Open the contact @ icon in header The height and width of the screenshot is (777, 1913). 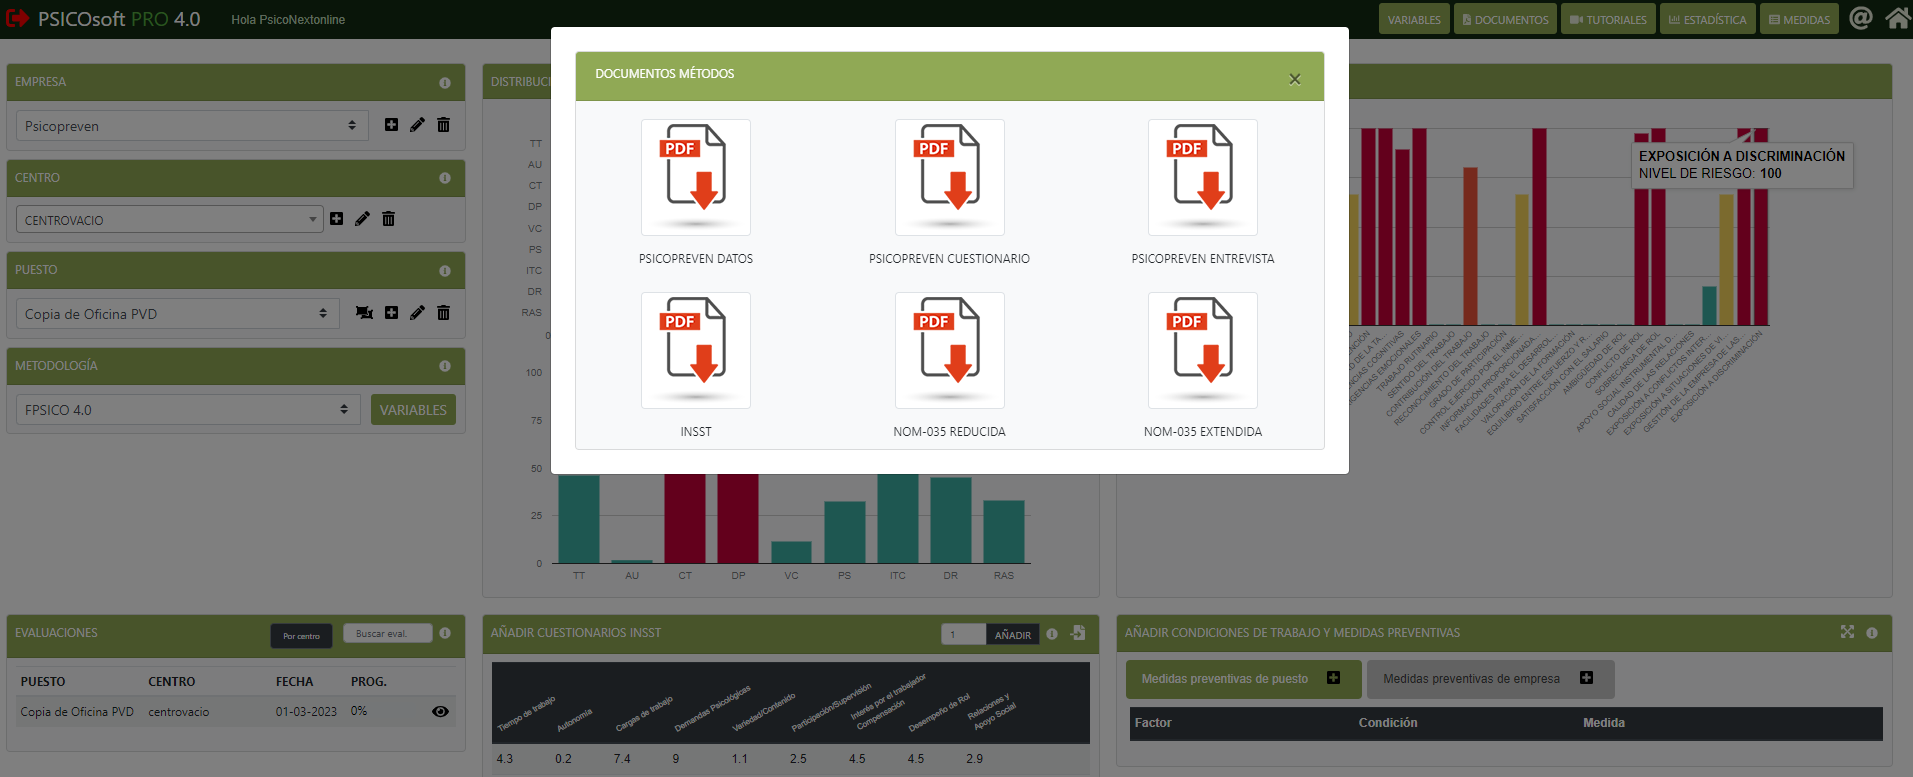1860,18
